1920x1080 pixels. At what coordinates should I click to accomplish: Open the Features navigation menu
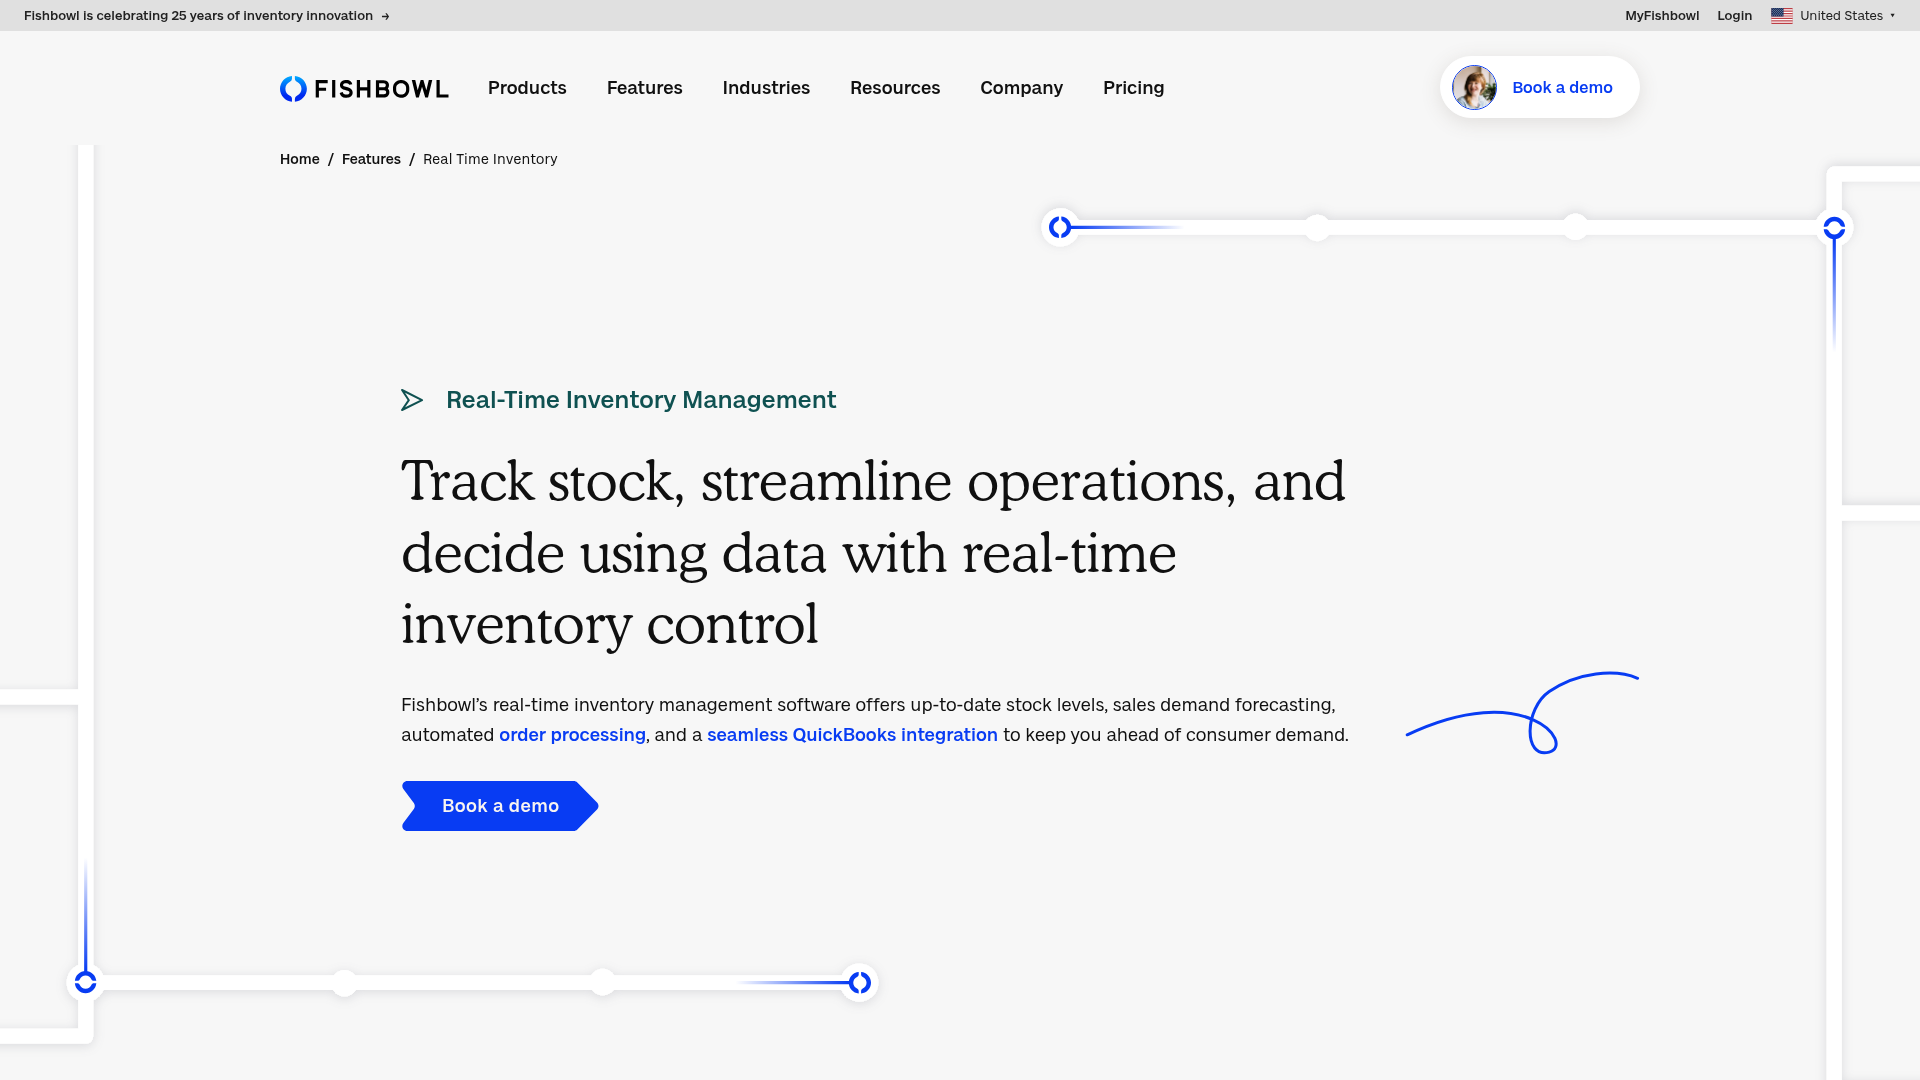click(x=644, y=88)
